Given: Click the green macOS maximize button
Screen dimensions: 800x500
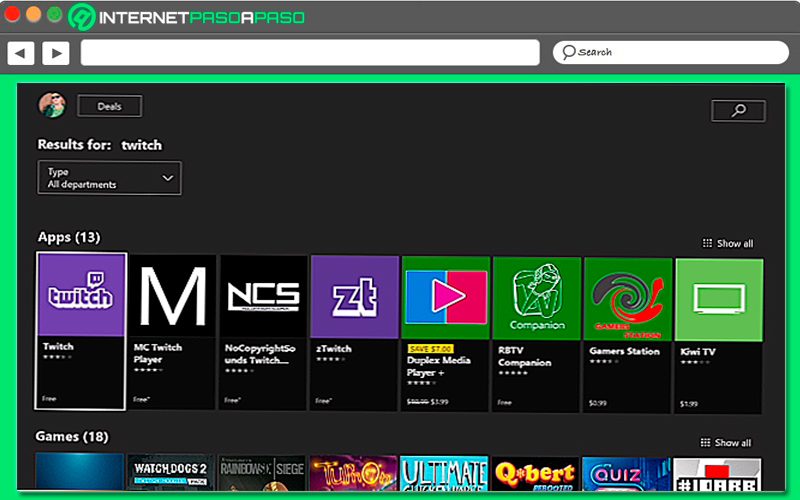Looking at the screenshot, I should click(x=55, y=14).
